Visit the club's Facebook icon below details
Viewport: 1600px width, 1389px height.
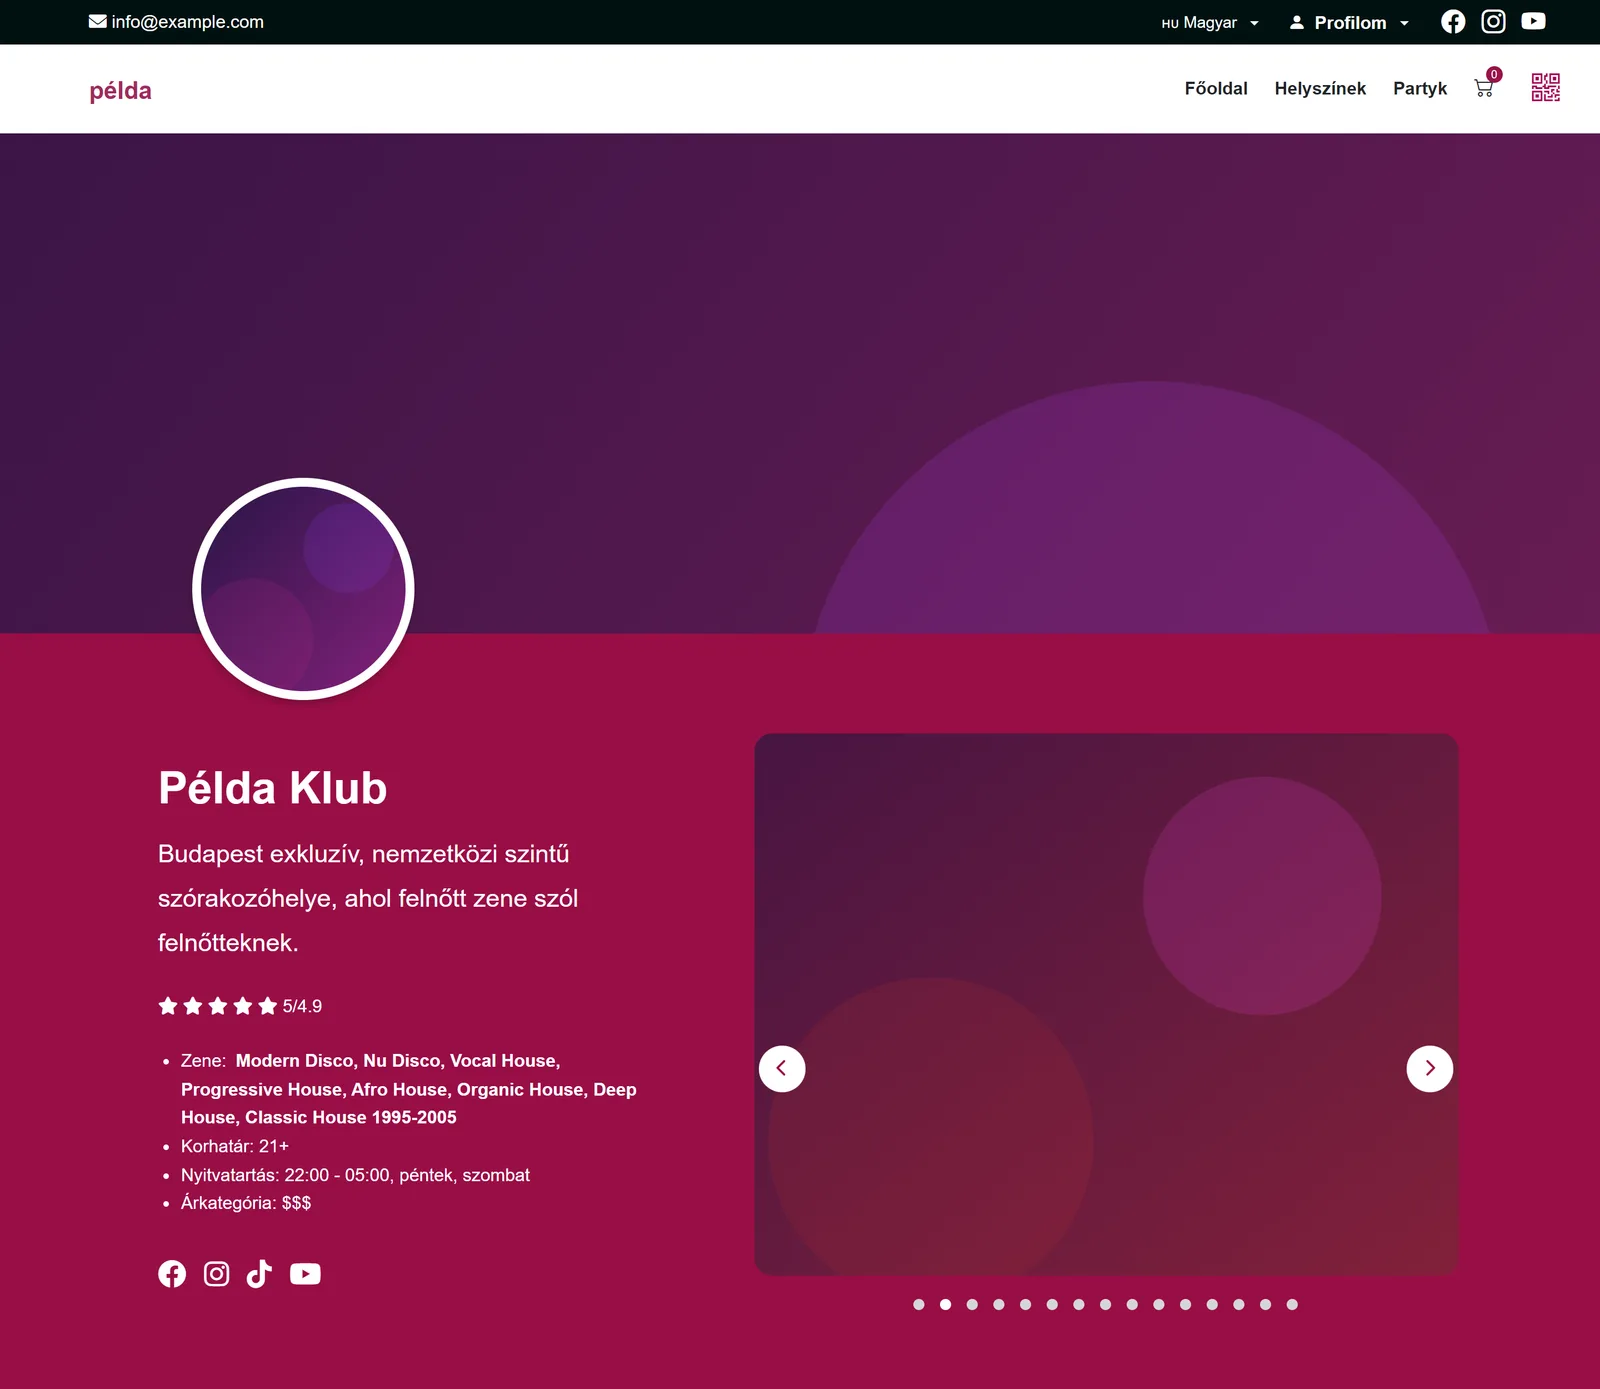tap(172, 1273)
